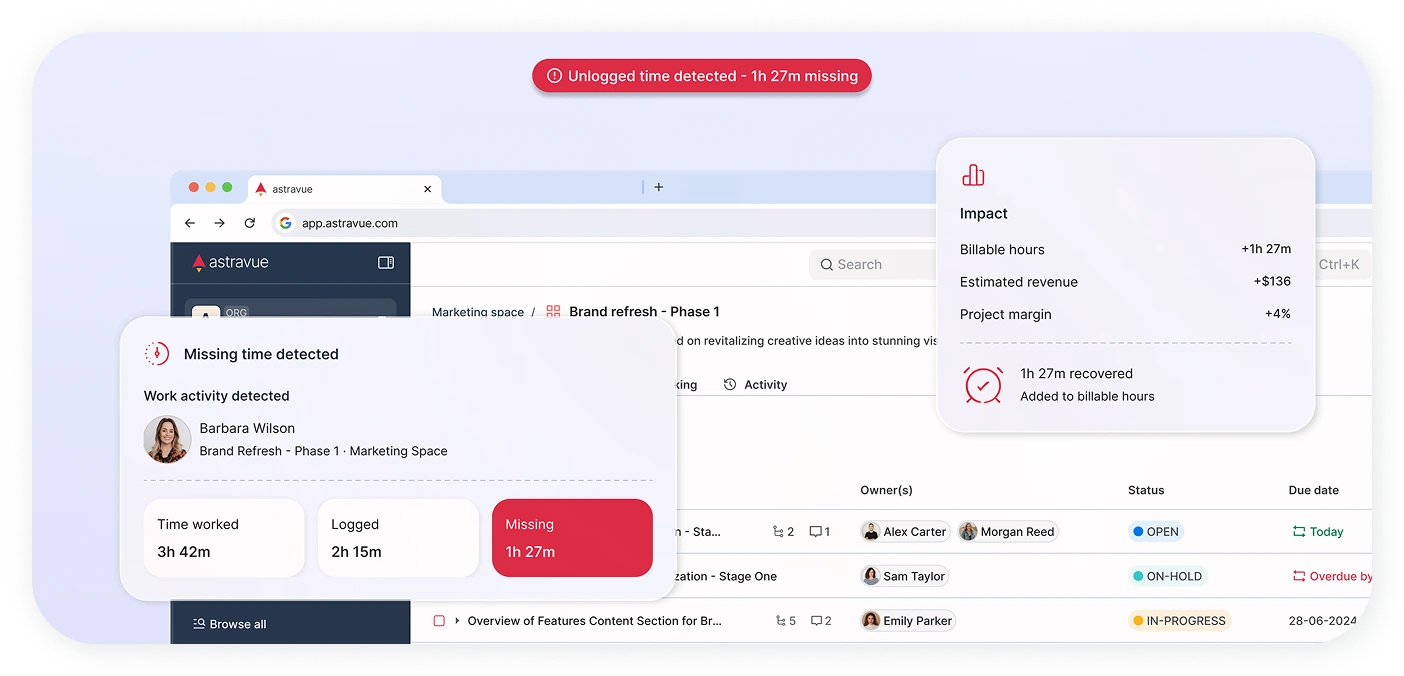Open the IN-PROGRESS status chip
This screenshot has width=1404, height=676.
(1179, 621)
